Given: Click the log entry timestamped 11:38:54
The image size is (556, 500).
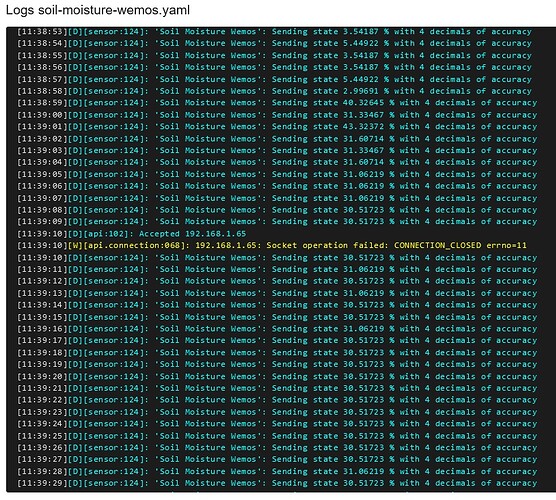Looking at the screenshot, I should tap(274, 43).
